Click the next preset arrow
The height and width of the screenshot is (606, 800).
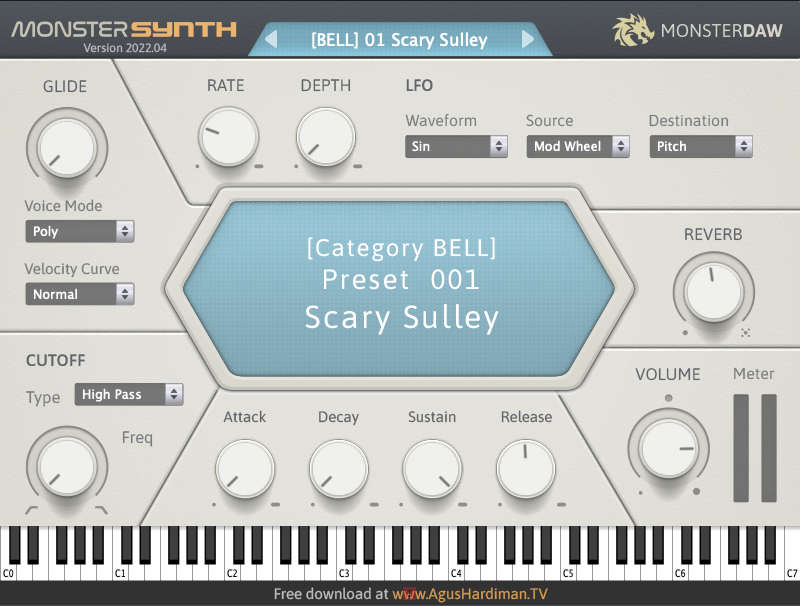click(529, 39)
